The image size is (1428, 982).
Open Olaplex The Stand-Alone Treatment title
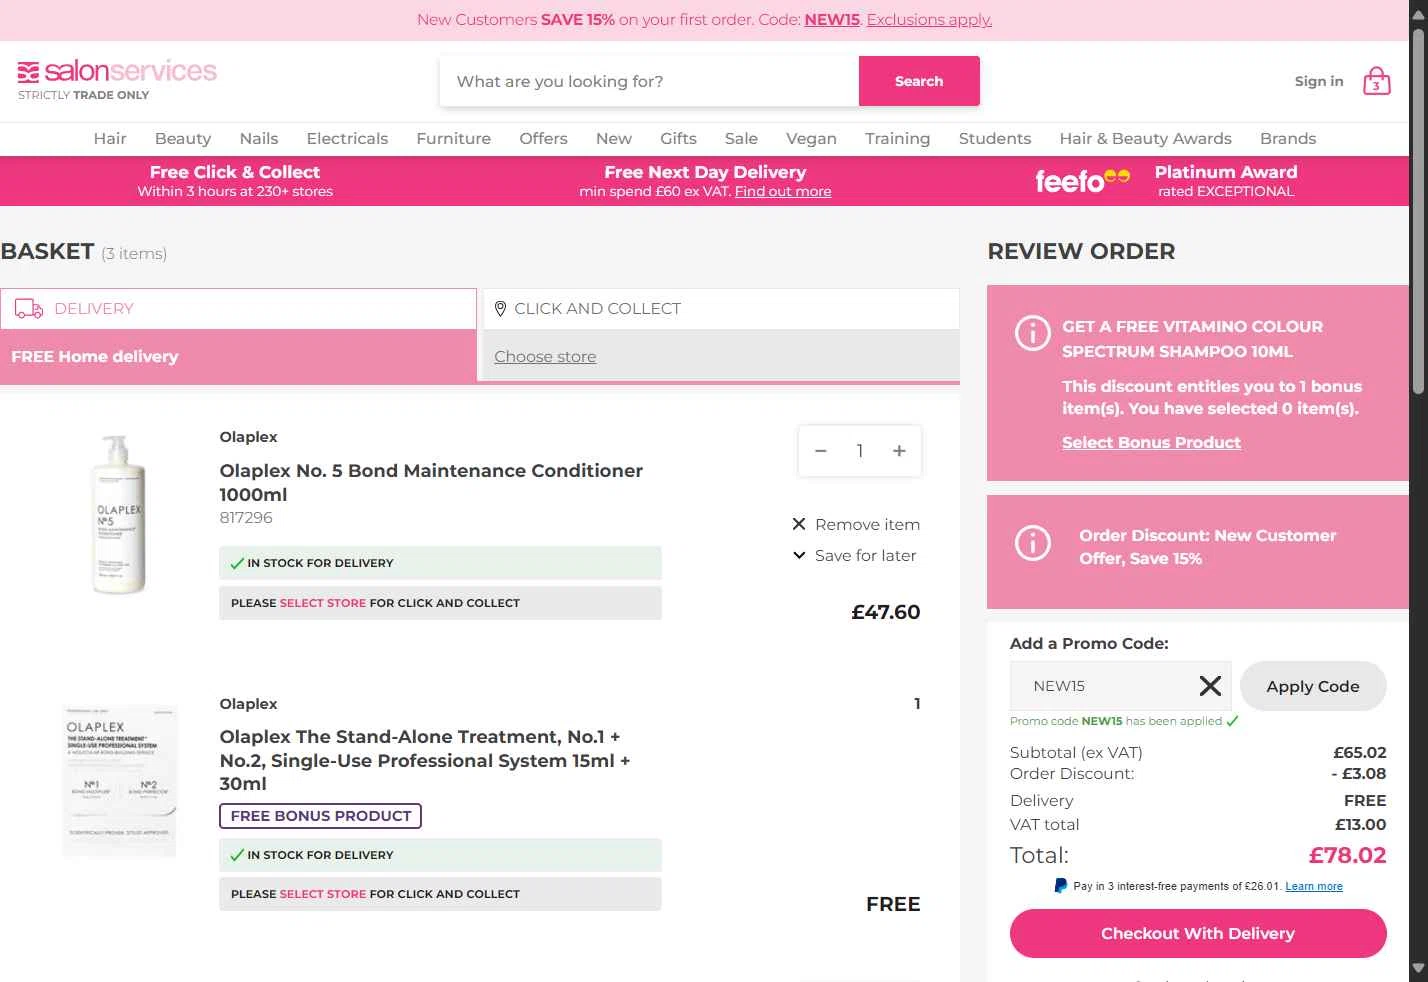click(x=425, y=760)
